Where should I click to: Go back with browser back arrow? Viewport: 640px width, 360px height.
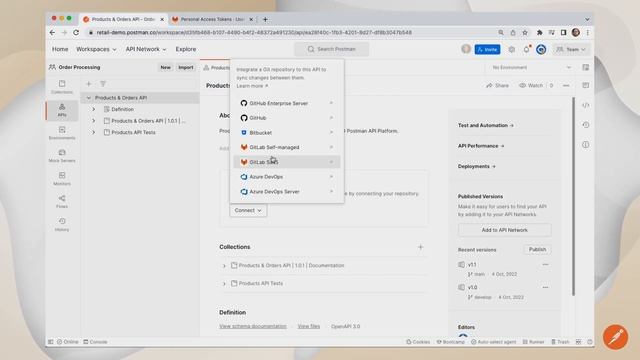(52, 32)
